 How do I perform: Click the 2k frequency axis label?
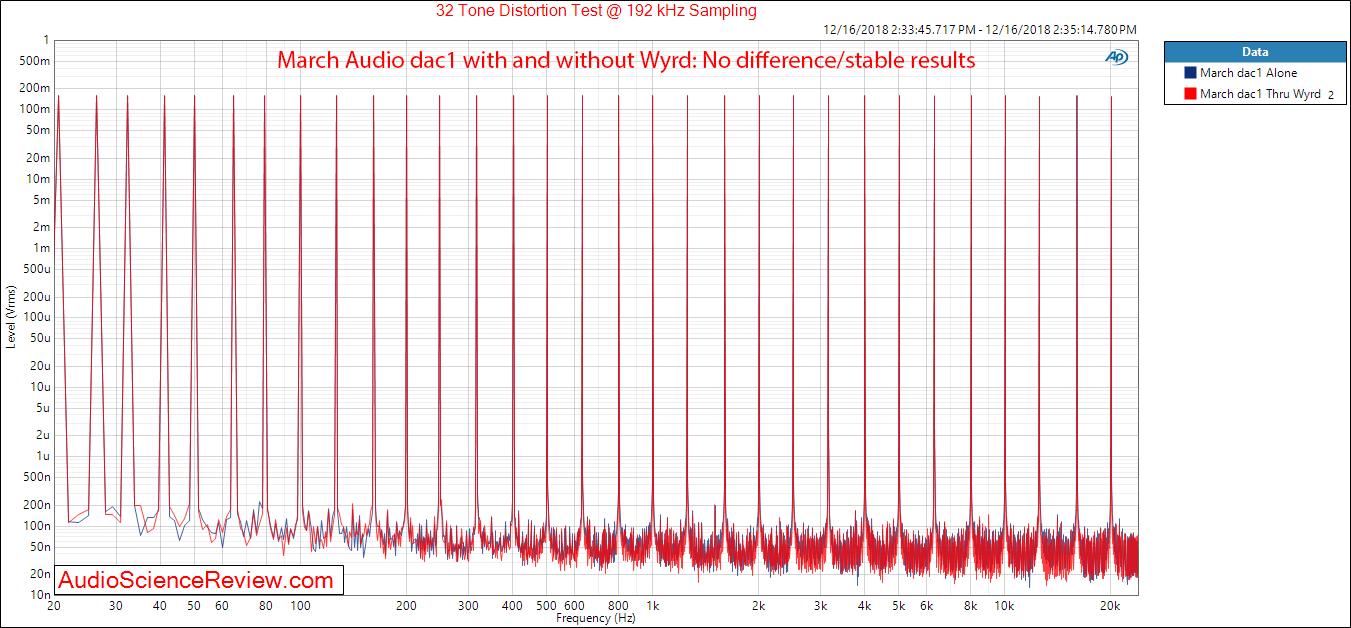758,606
